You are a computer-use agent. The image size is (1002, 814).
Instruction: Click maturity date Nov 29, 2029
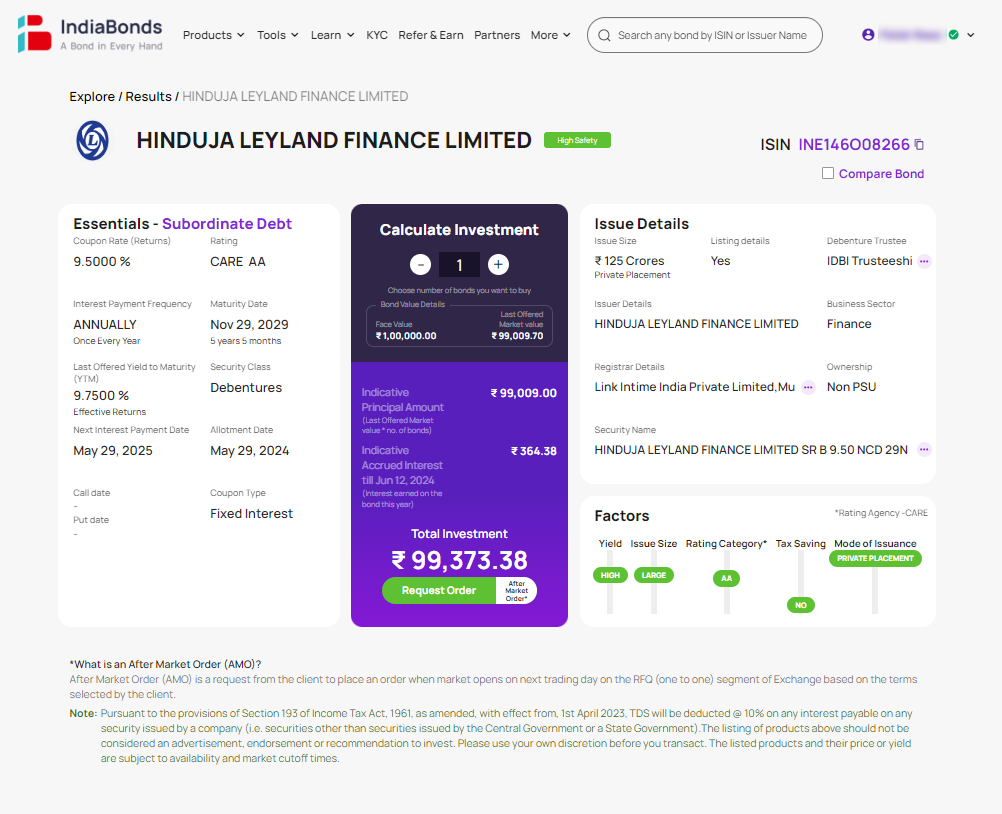click(249, 325)
